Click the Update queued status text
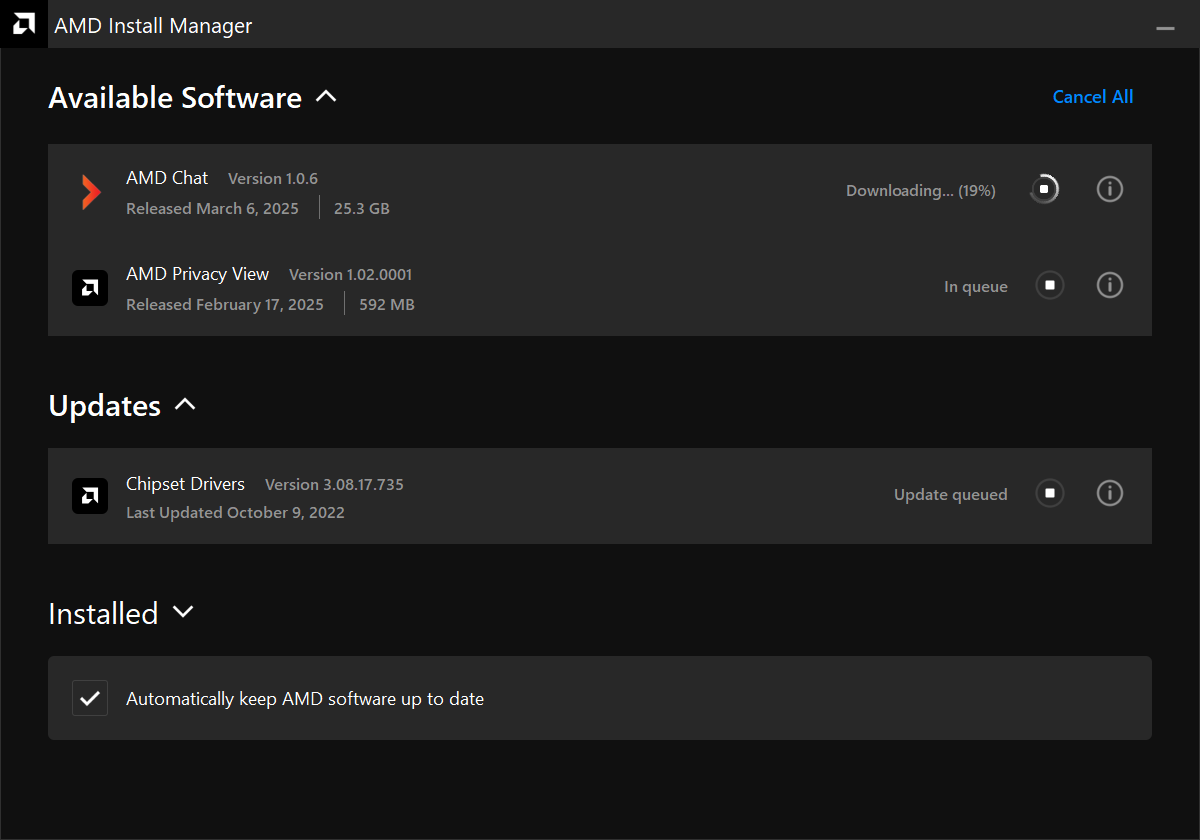 951,495
